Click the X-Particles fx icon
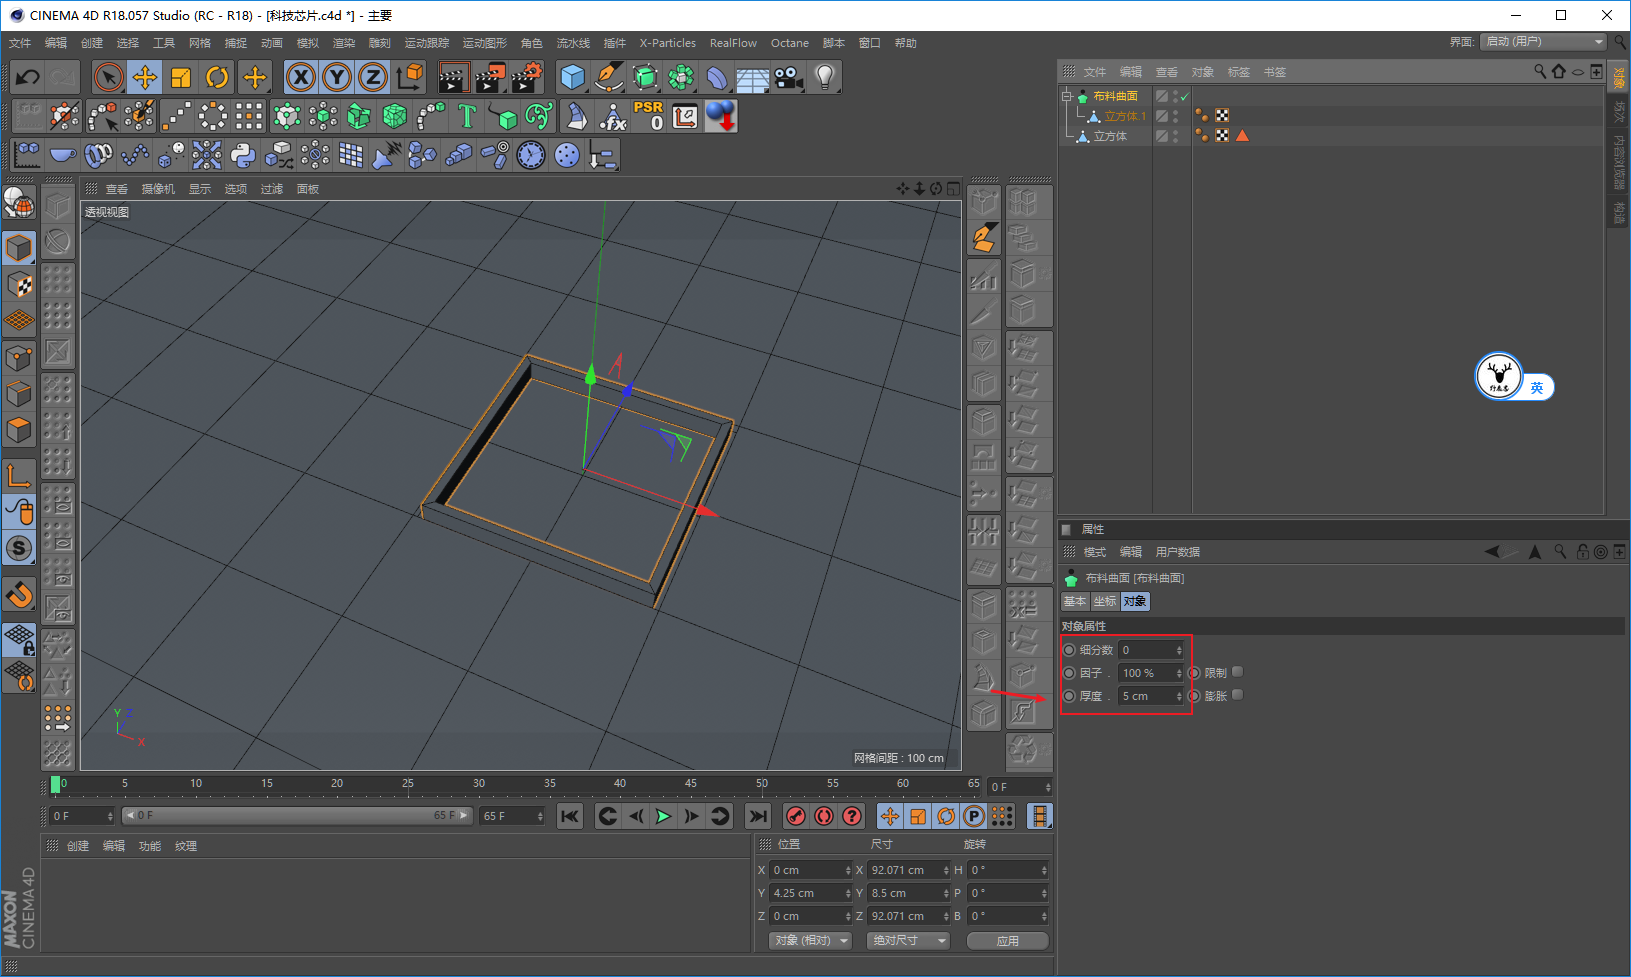The height and width of the screenshot is (977, 1631). [612, 116]
